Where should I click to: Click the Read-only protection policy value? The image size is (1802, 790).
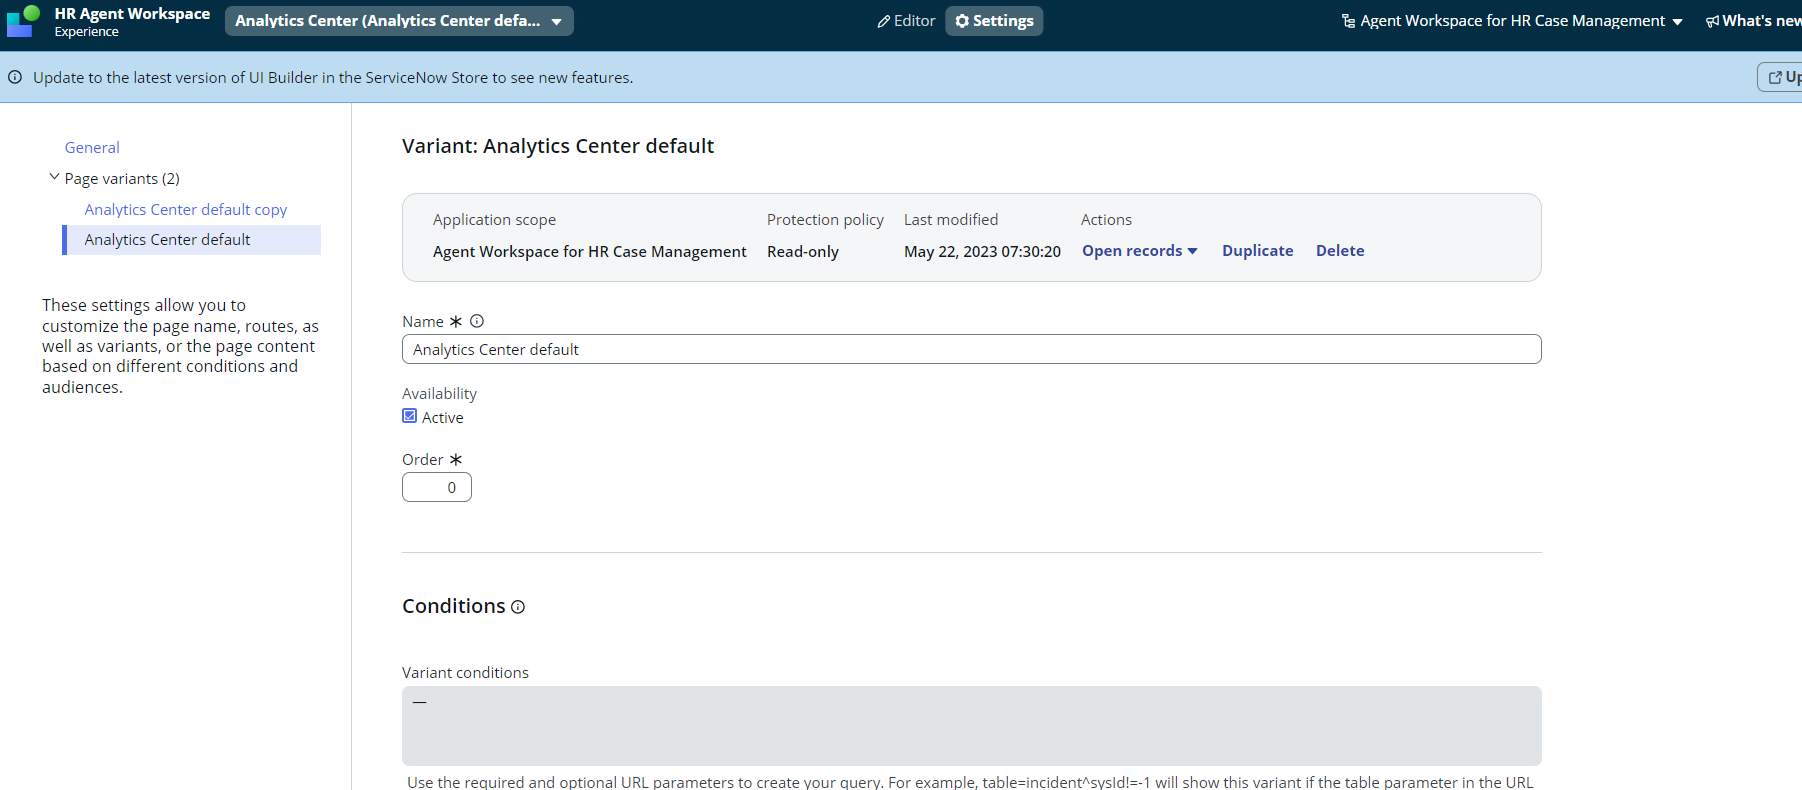pyautogui.click(x=803, y=252)
